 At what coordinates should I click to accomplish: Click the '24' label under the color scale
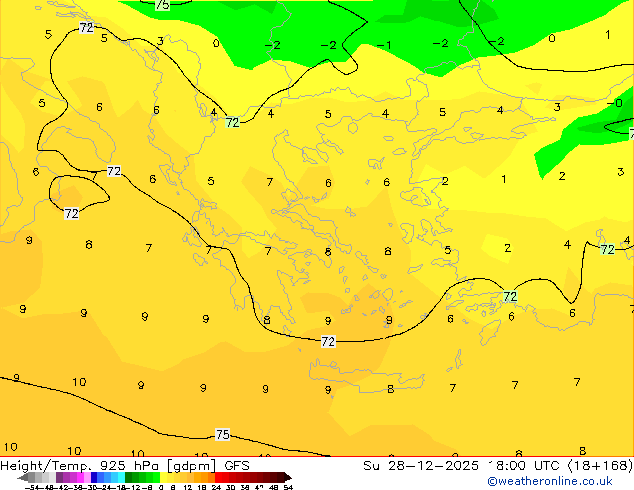click(x=216, y=488)
